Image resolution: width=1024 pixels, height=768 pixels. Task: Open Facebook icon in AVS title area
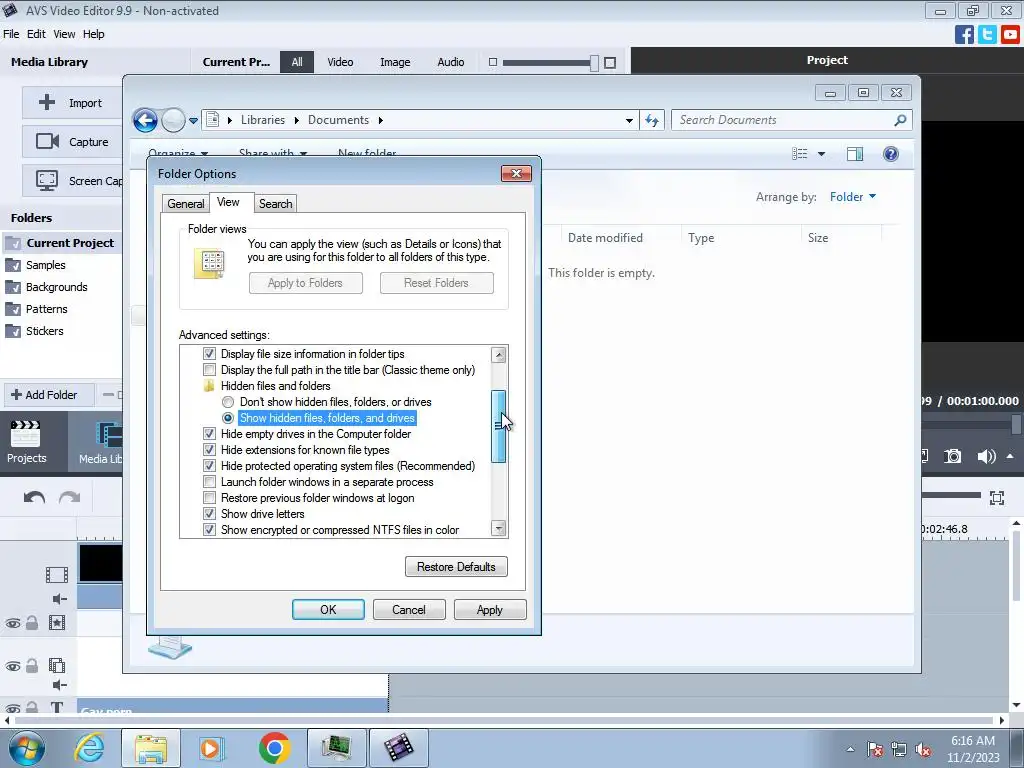(x=964, y=34)
